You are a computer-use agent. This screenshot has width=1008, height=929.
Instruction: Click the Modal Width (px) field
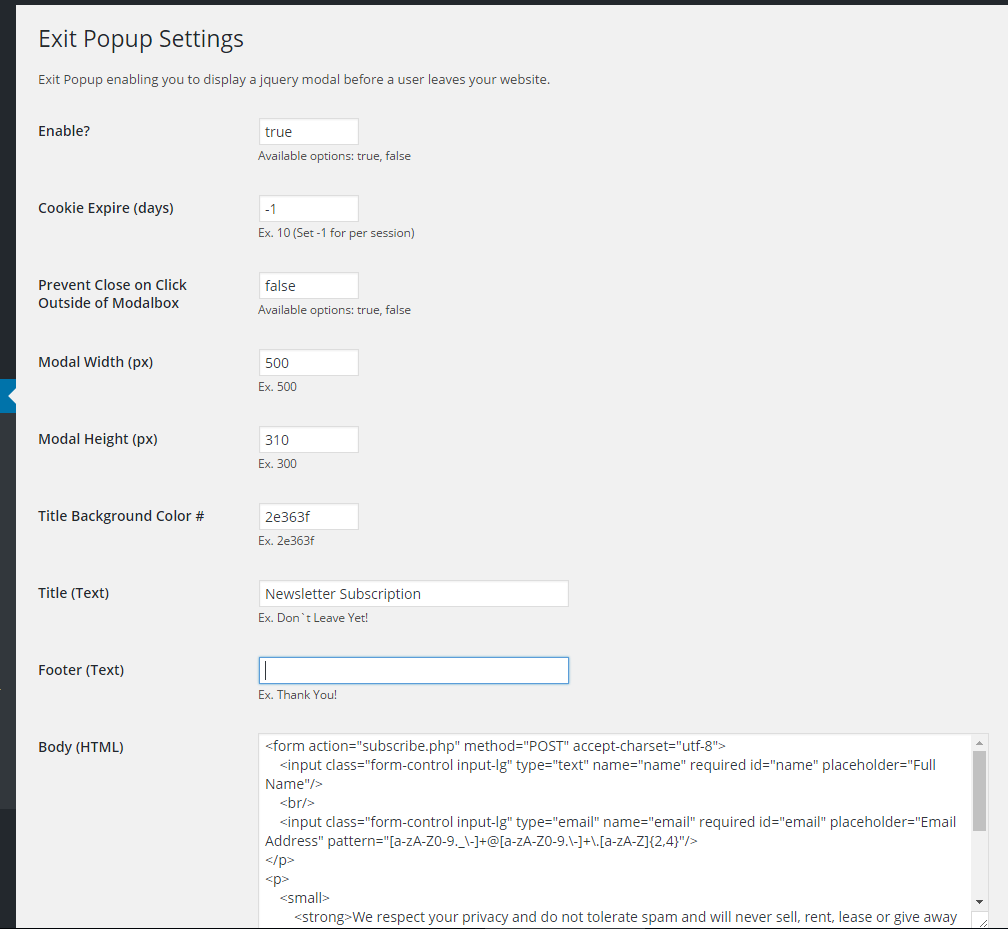point(308,363)
